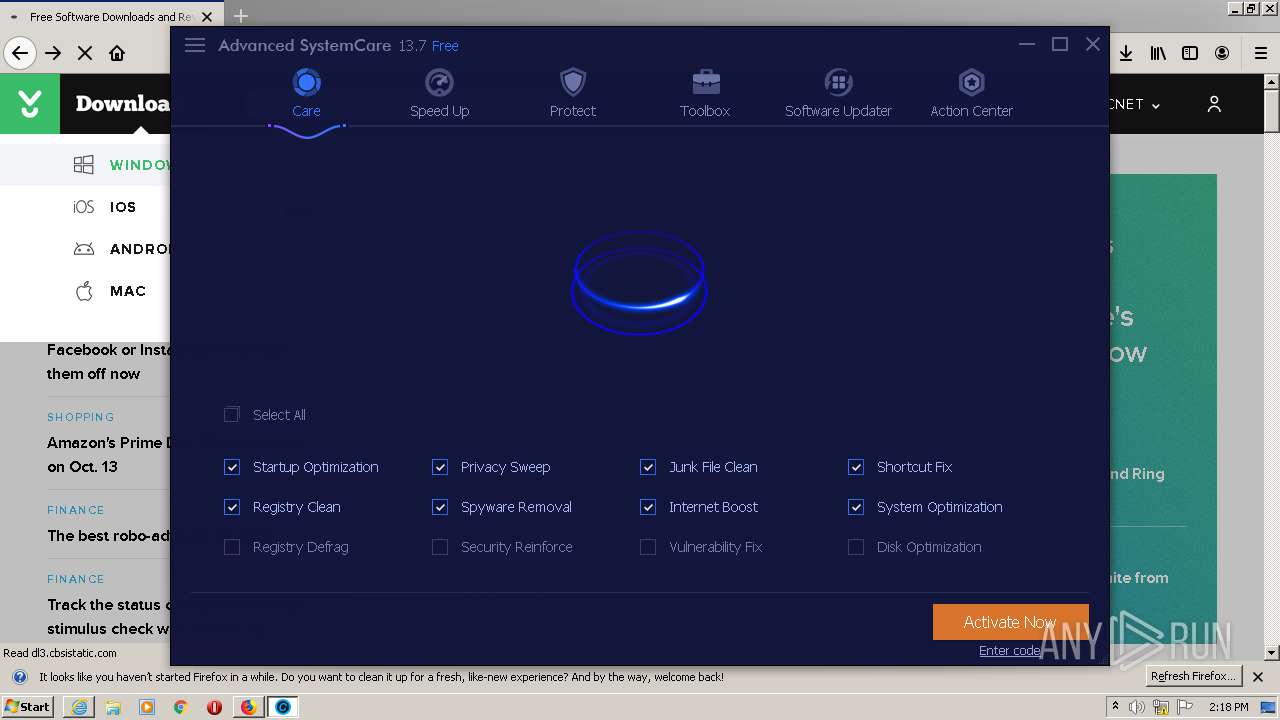Toggle Spyware Removal checkbox
The width and height of the screenshot is (1280, 720).
(x=440, y=507)
